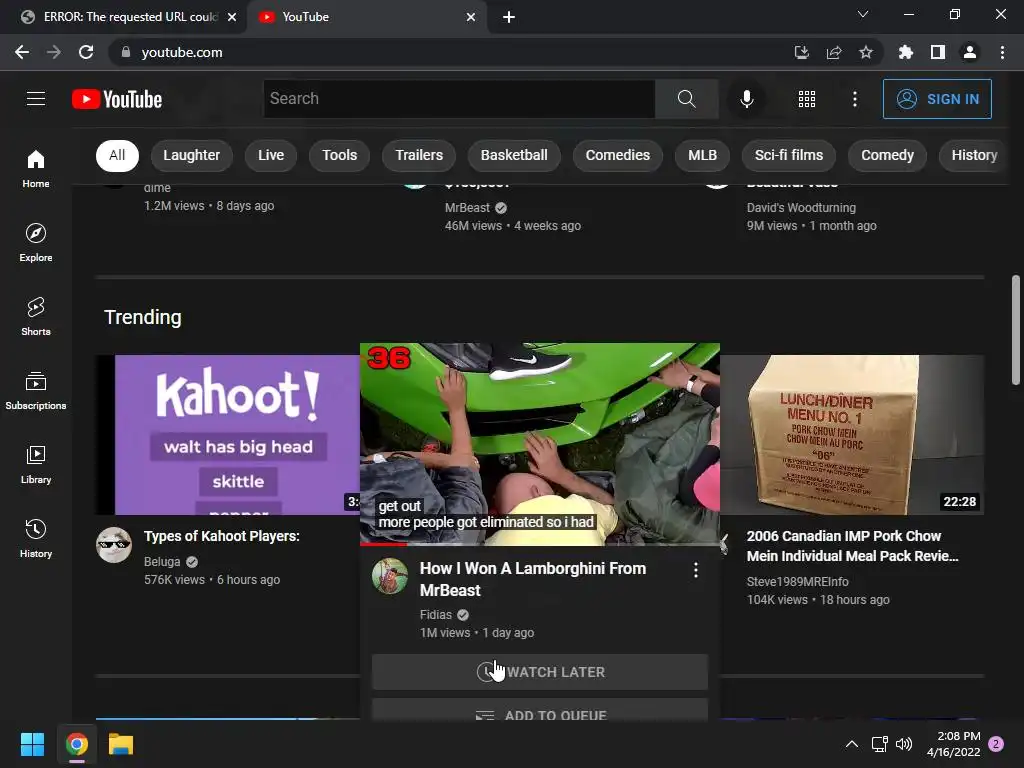Open a new browser tab
This screenshot has width=1024, height=768.
509,17
